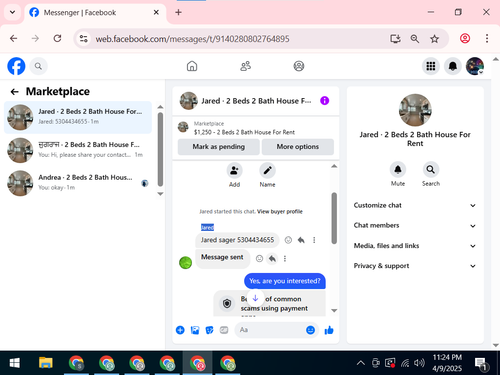This screenshot has width=500, height=375.
Task: Open Jared 2 Beds 2 Bath conversation
Action: [78, 117]
